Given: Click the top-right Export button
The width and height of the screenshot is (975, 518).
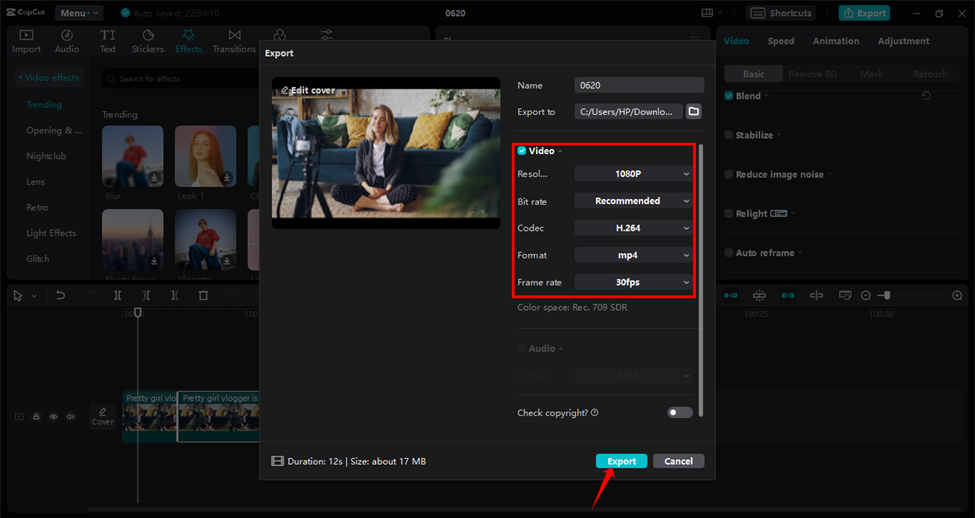Looking at the screenshot, I should [x=864, y=13].
